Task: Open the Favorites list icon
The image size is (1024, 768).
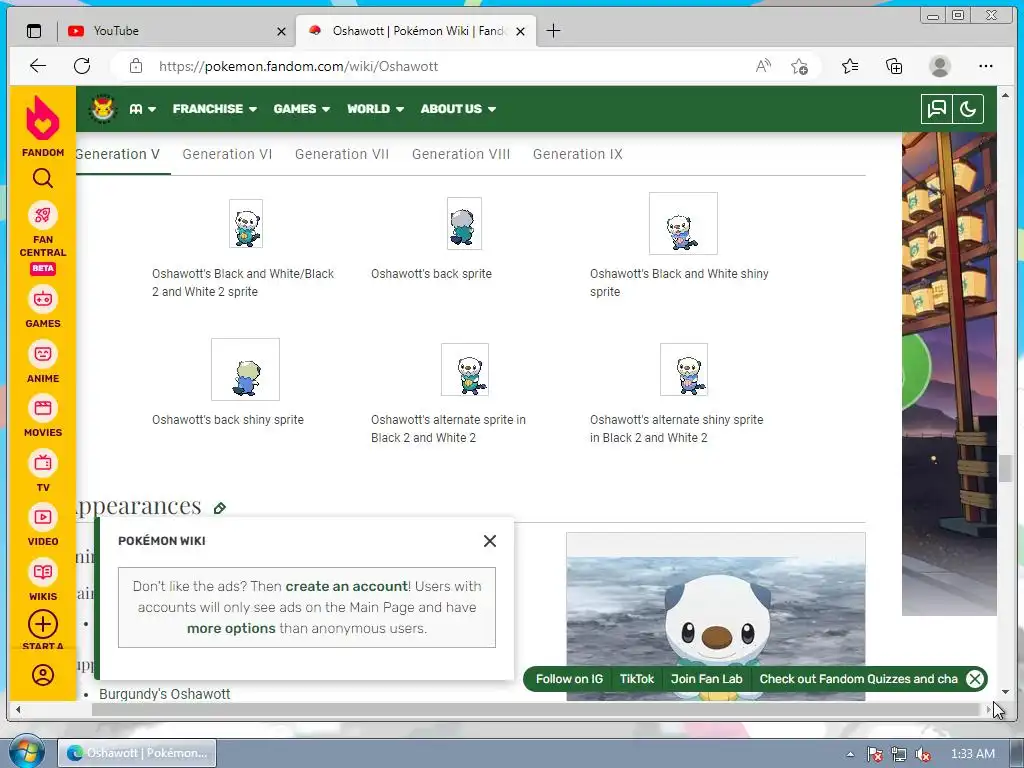Action: [850, 66]
